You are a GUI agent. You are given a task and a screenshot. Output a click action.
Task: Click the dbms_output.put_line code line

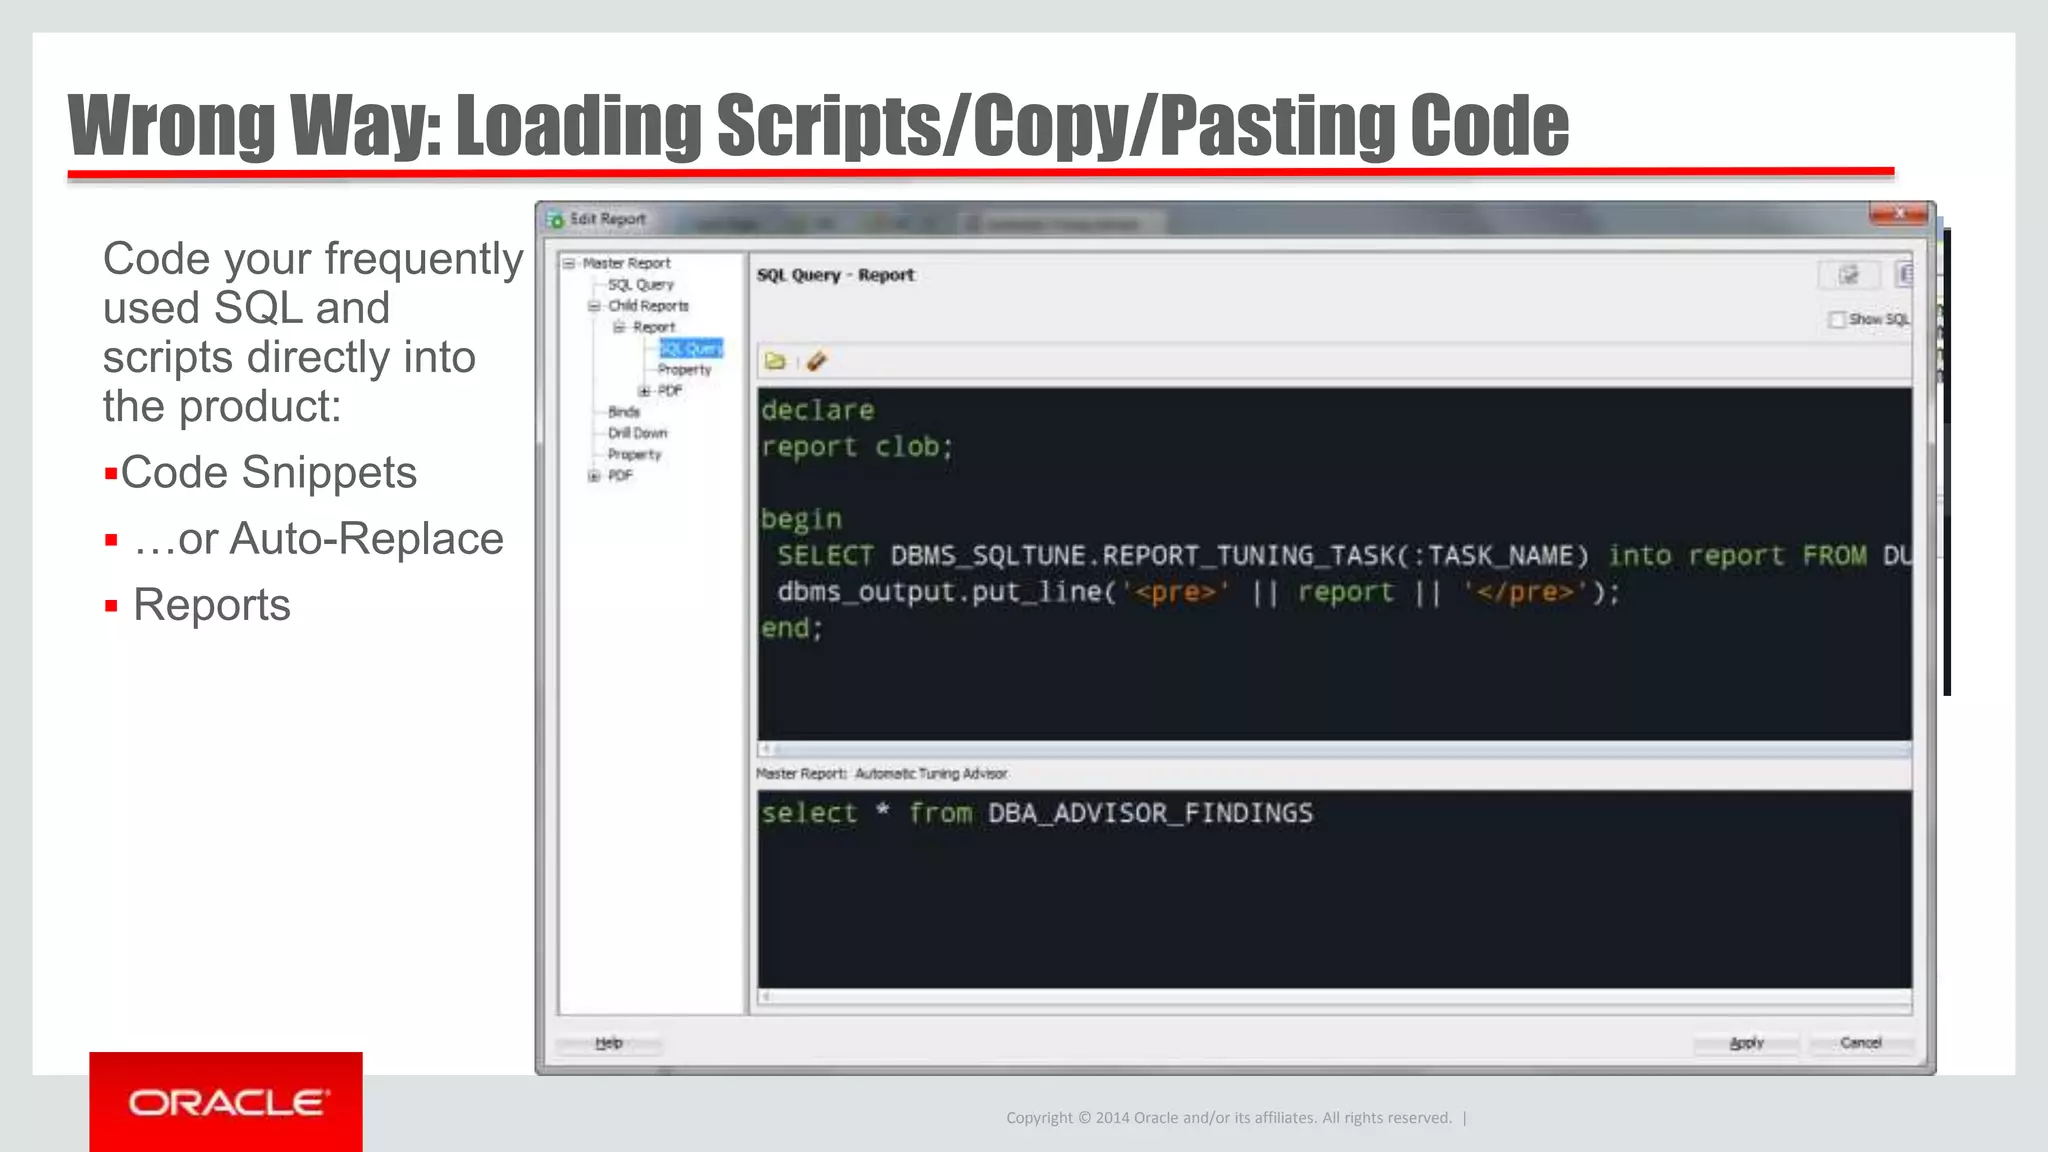click(x=1198, y=592)
